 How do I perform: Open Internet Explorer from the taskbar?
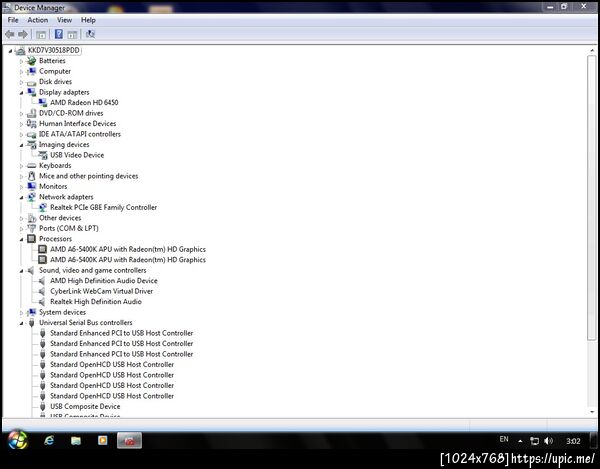[x=49, y=440]
